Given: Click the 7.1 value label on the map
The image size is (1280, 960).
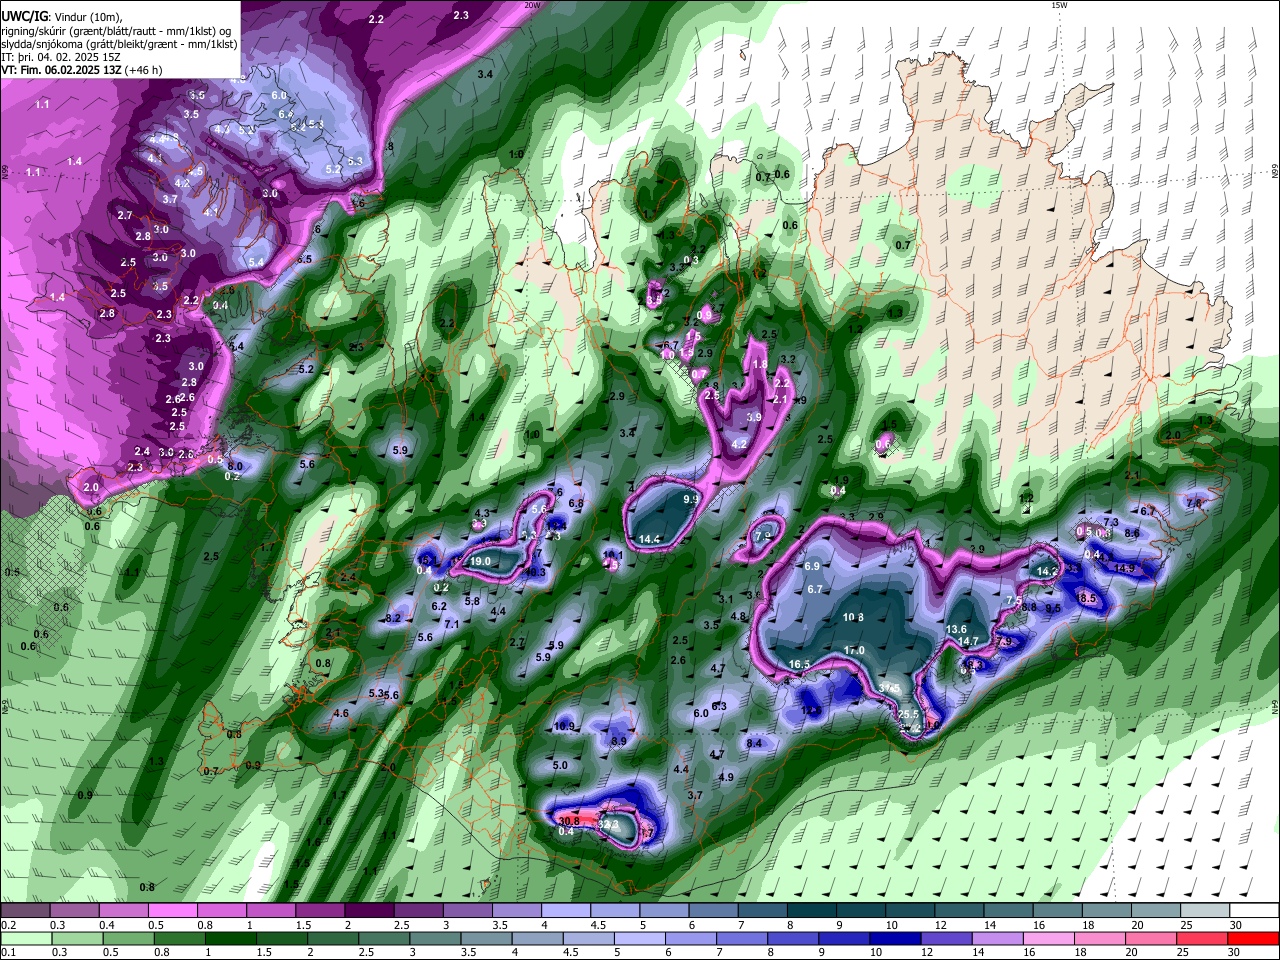Looking at the screenshot, I should [x=451, y=624].
